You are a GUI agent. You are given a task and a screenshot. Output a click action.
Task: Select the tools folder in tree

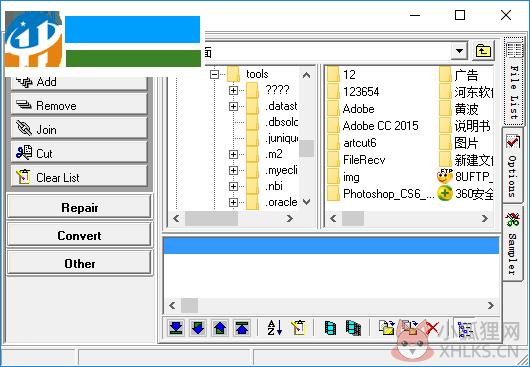click(x=257, y=74)
